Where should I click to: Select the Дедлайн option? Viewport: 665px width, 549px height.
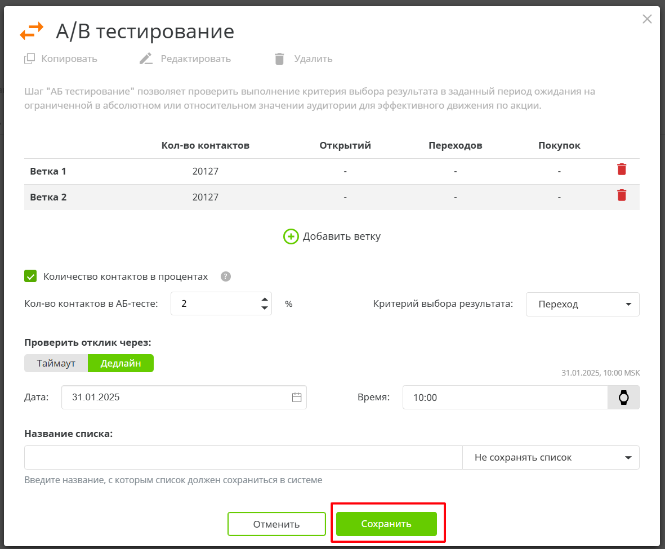point(121,363)
